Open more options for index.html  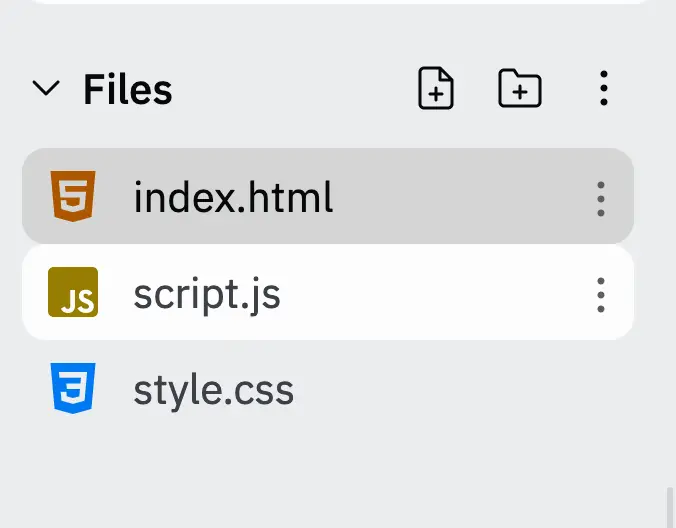601,199
